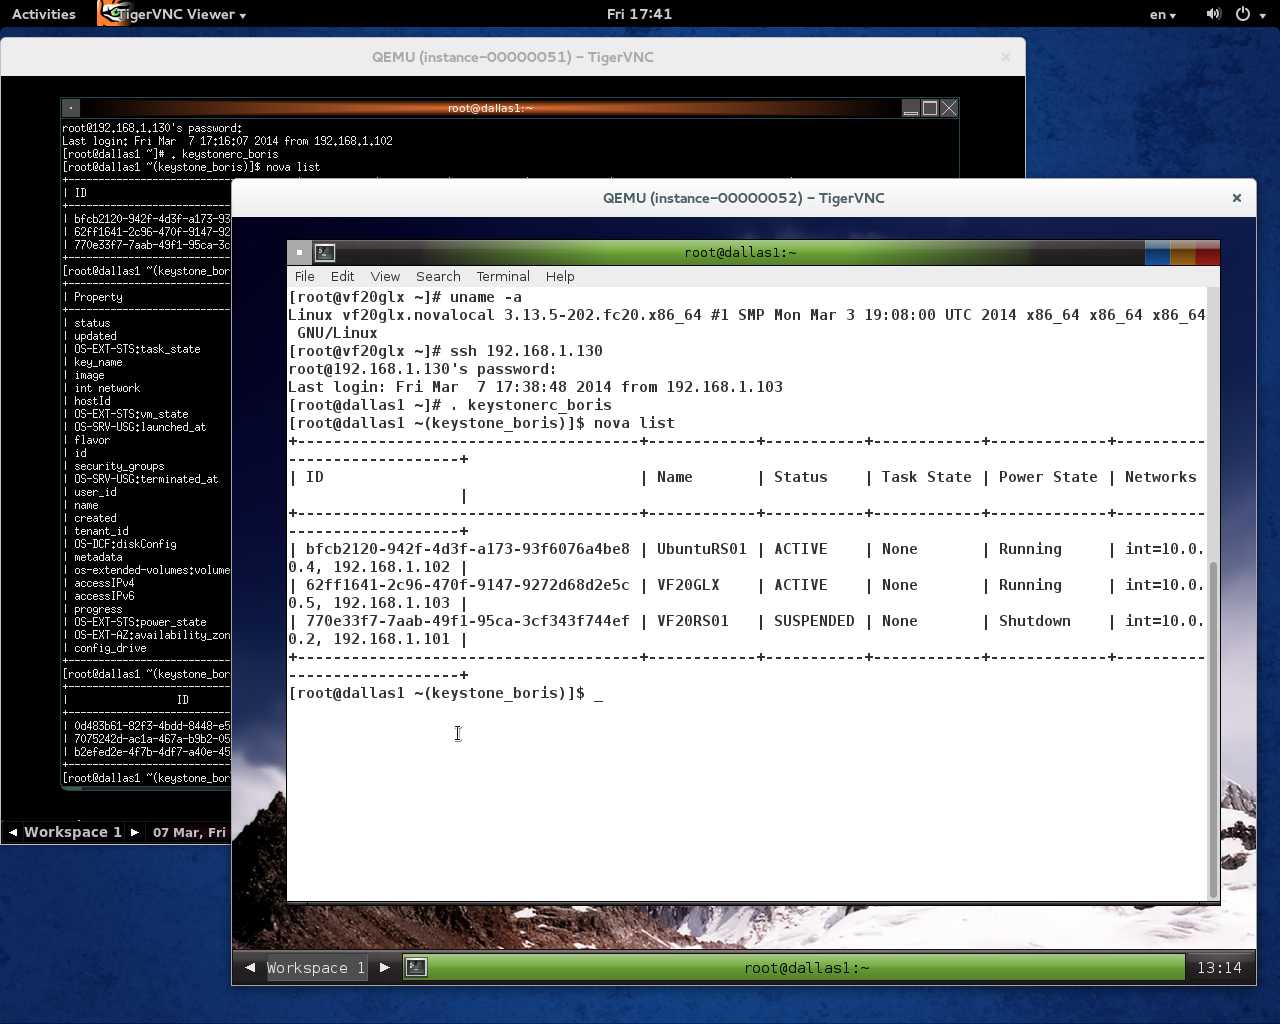1280x1024 pixels.
Task: Click the small square window-menu button in front terminal
Action: pyautogui.click(x=299, y=252)
